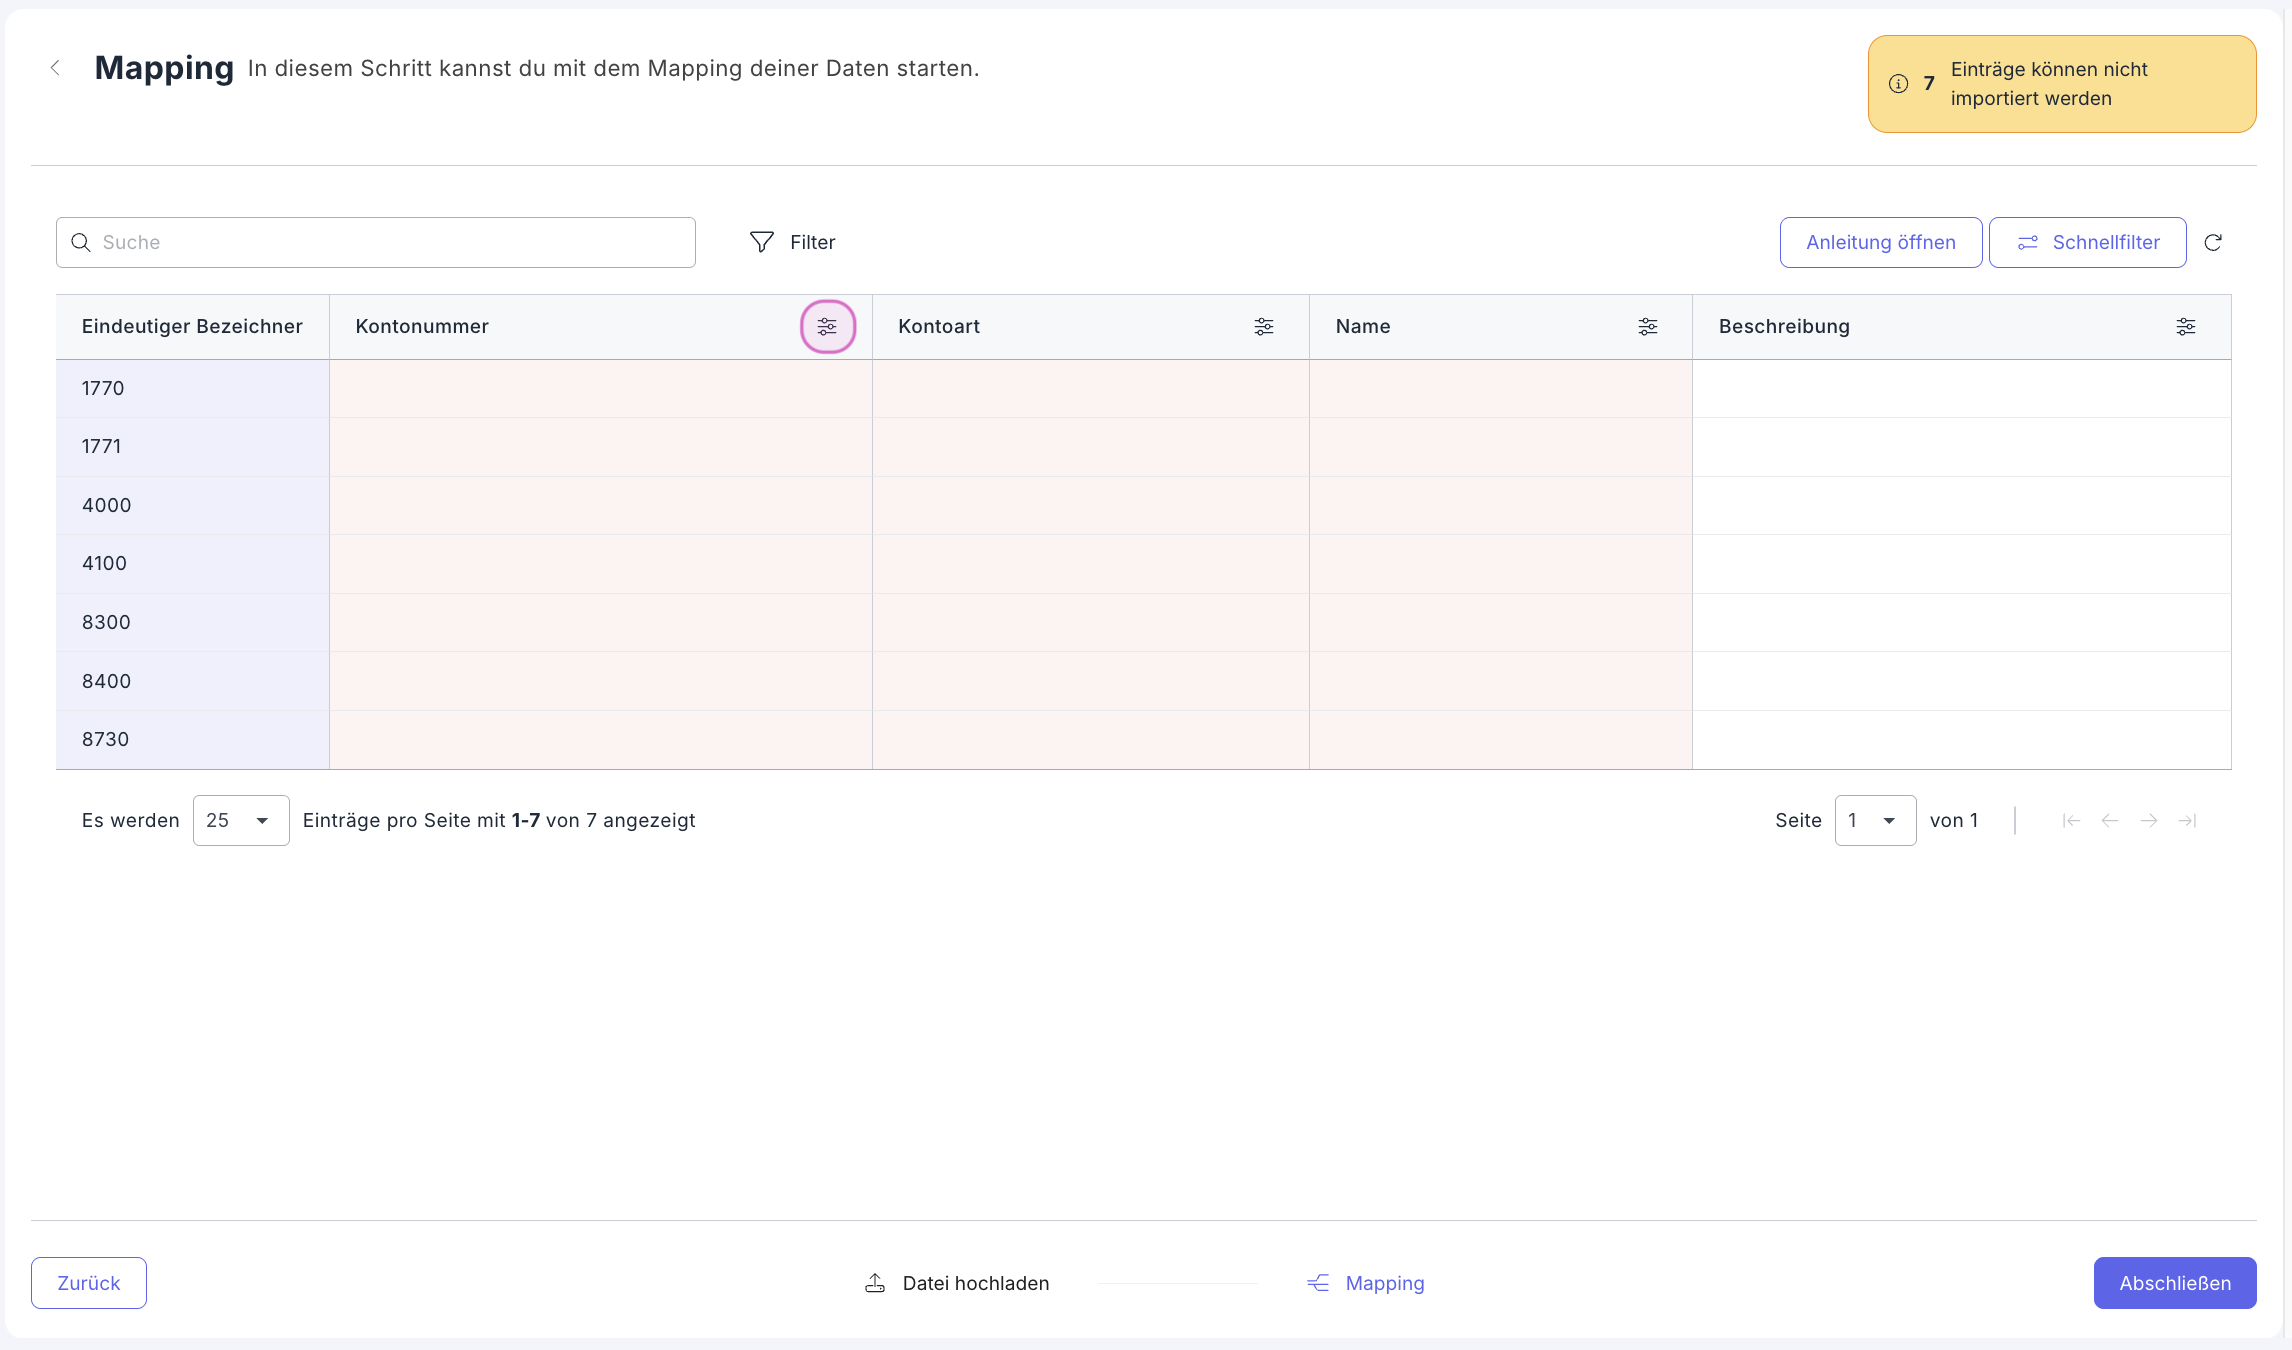
Task: Select the Datei hochladen step
Action: (957, 1283)
